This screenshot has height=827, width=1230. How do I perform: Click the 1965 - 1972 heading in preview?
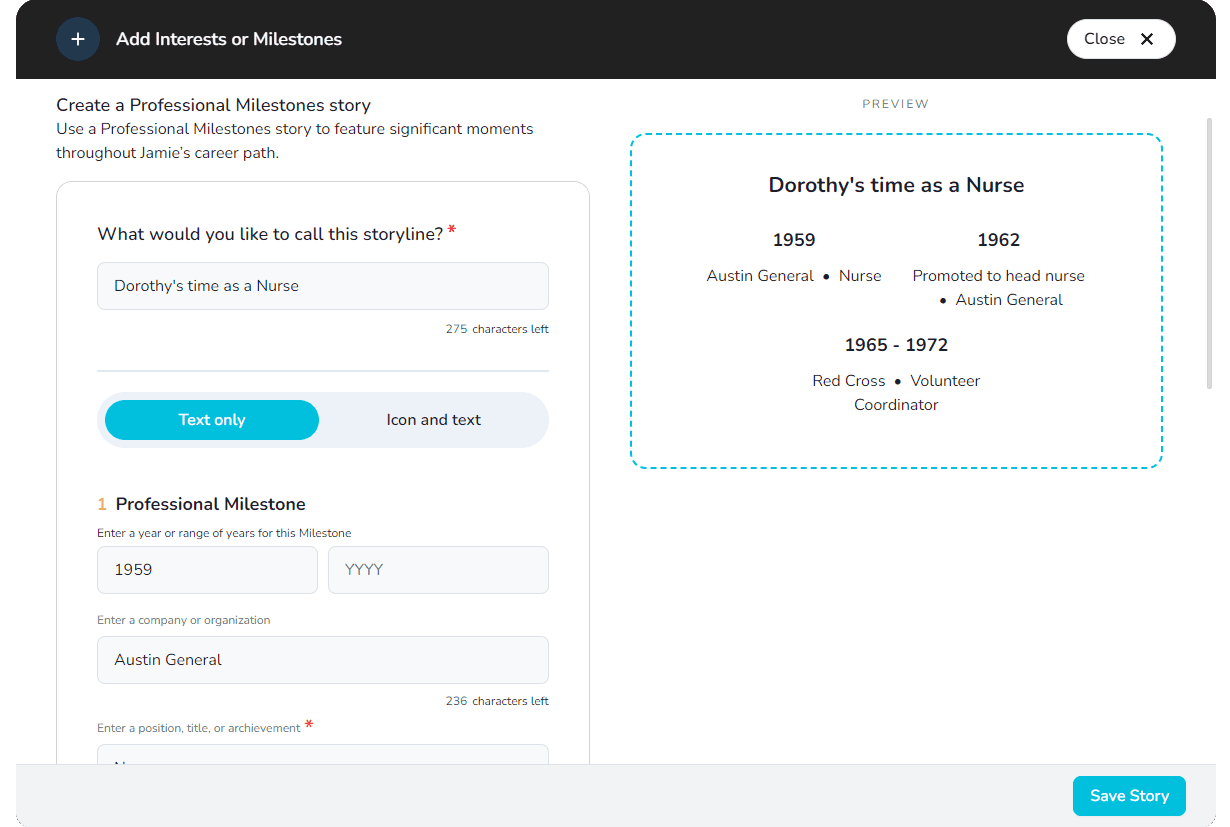896,345
